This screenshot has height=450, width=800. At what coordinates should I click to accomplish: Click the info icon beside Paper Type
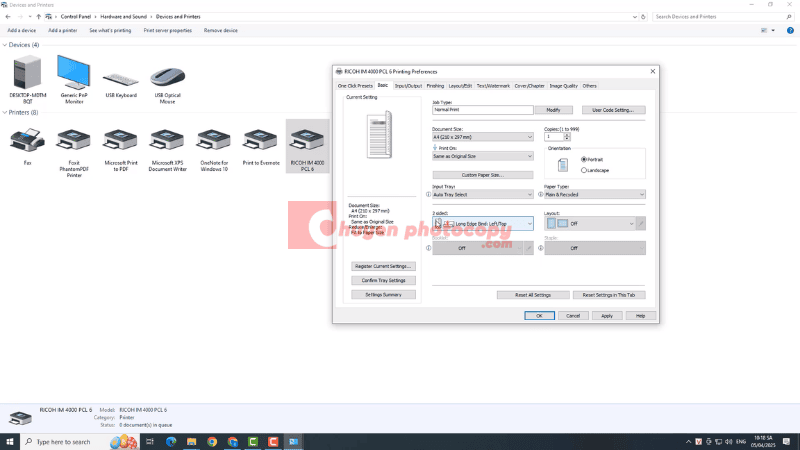tap(541, 194)
